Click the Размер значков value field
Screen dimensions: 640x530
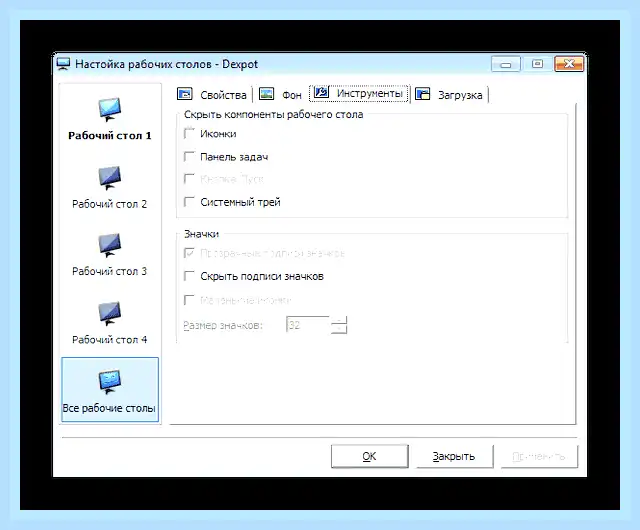308,325
